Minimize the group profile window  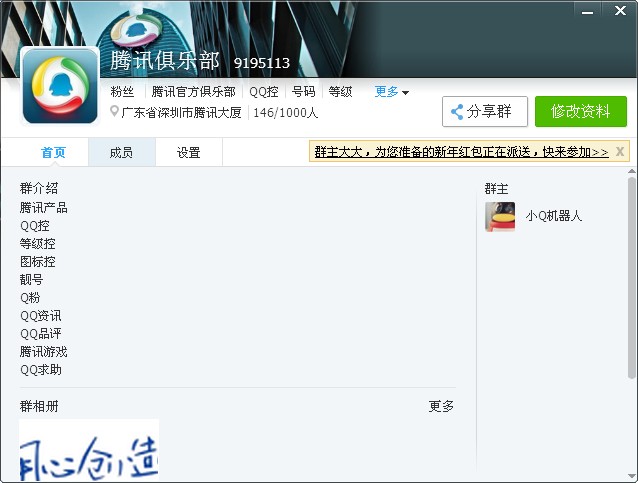[587, 12]
